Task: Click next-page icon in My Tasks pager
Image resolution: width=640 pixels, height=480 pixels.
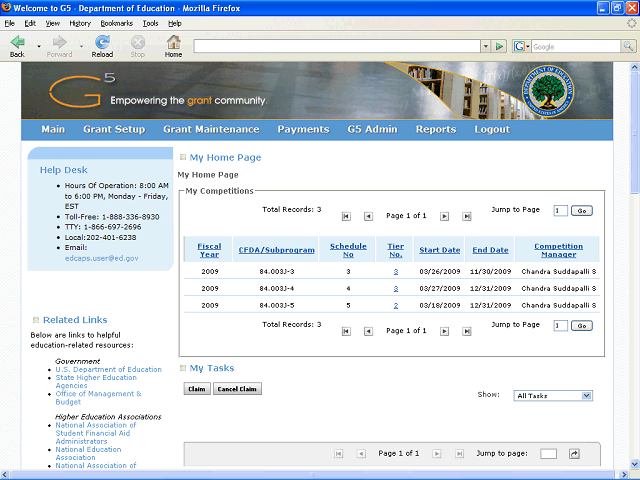Action: point(437,453)
